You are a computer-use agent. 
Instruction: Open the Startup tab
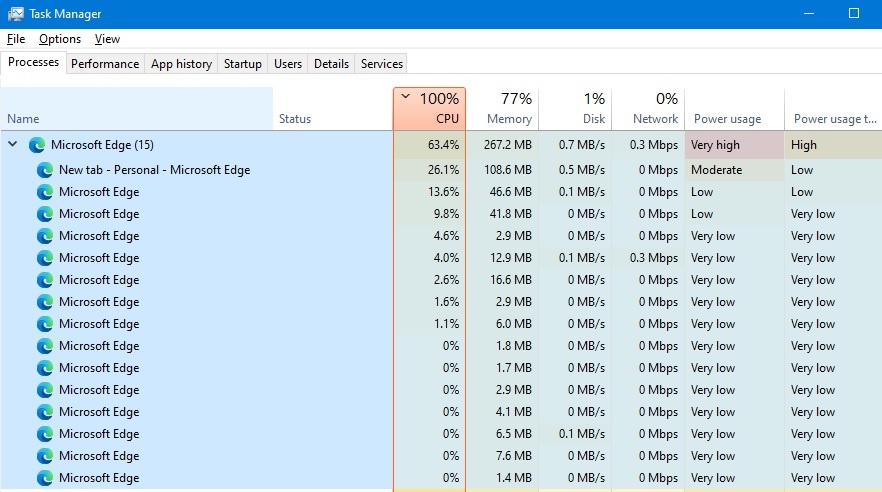(x=242, y=64)
